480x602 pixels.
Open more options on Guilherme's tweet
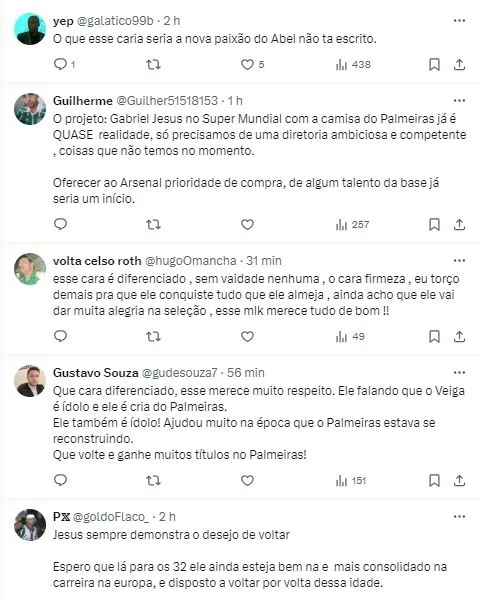tap(459, 101)
